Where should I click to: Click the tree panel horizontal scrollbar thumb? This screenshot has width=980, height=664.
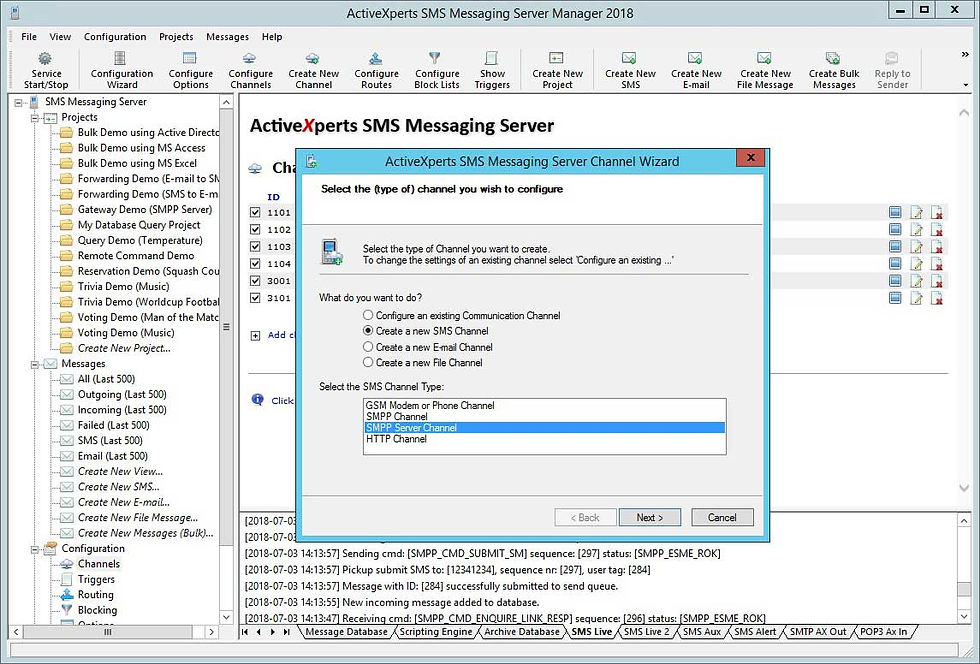(108, 632)
